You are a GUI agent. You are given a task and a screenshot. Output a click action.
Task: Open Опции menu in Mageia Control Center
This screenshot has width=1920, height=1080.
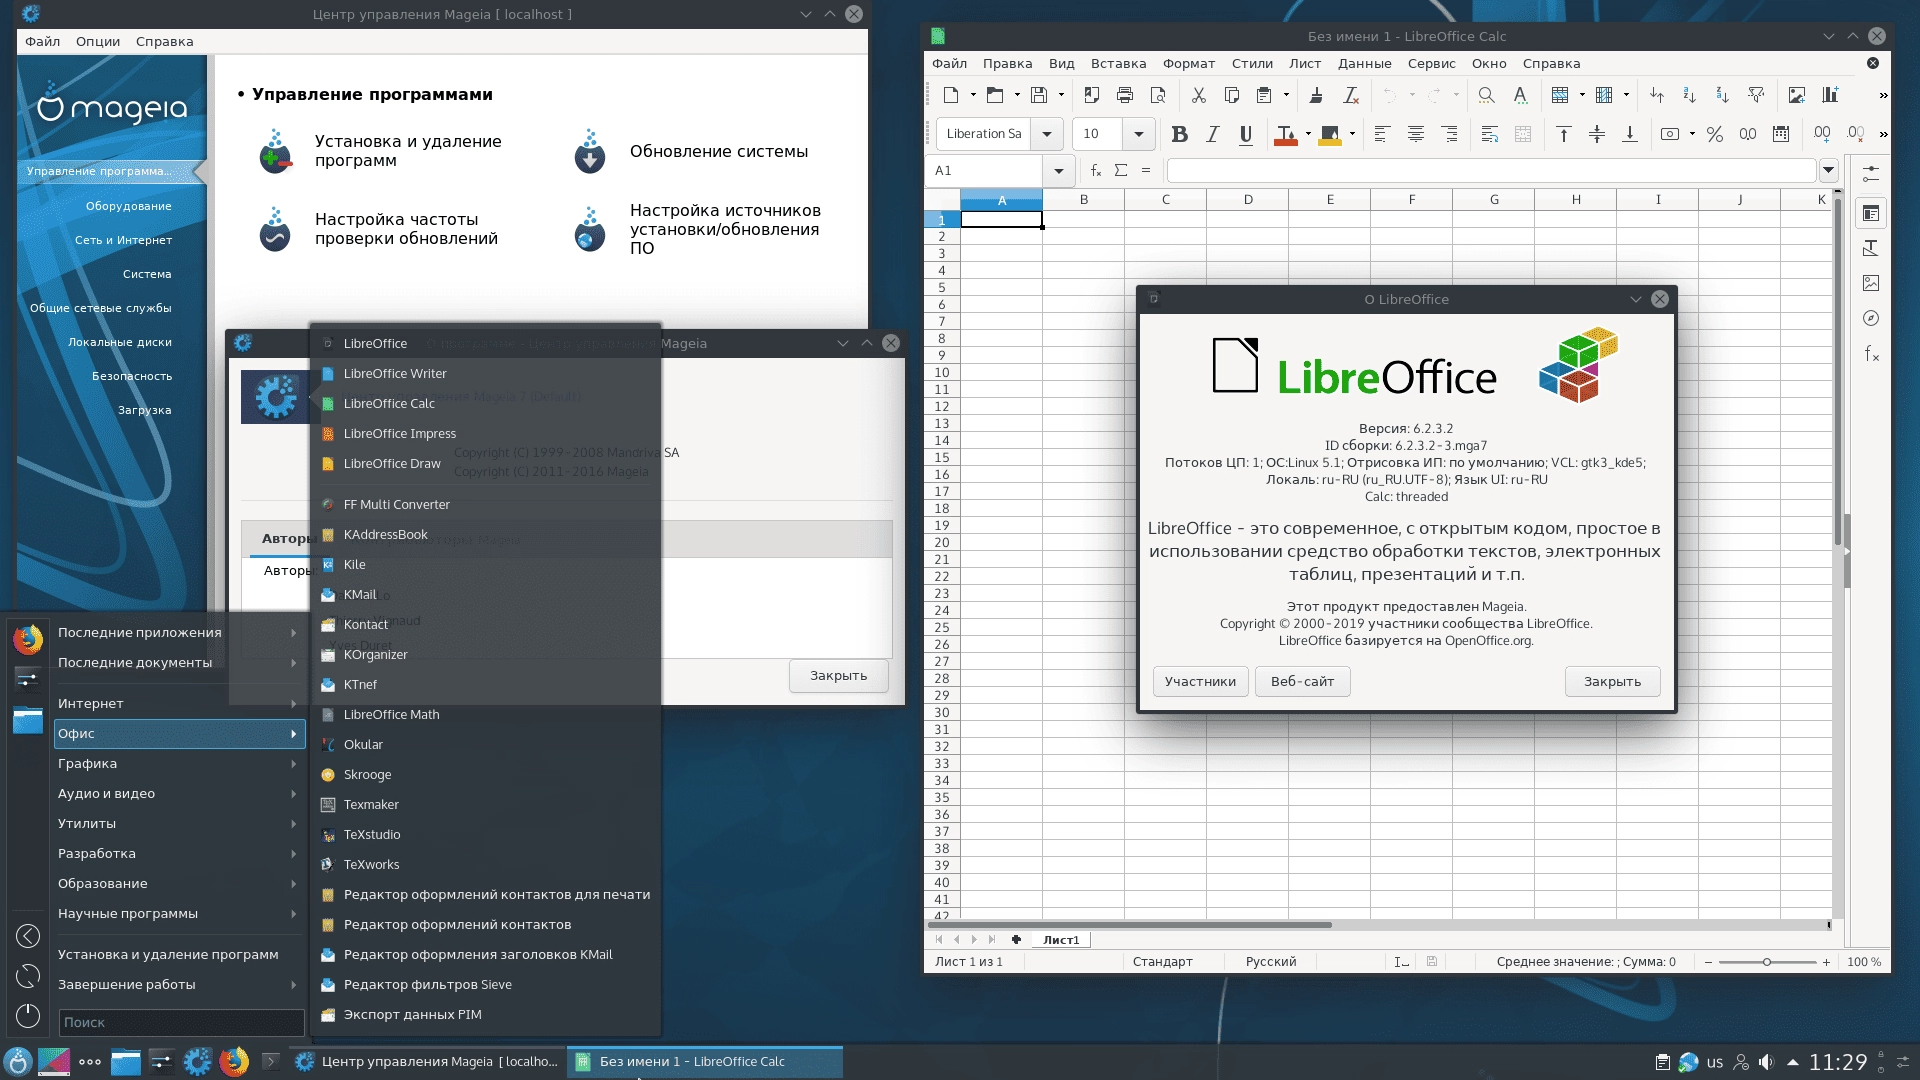tap(98, 42)
